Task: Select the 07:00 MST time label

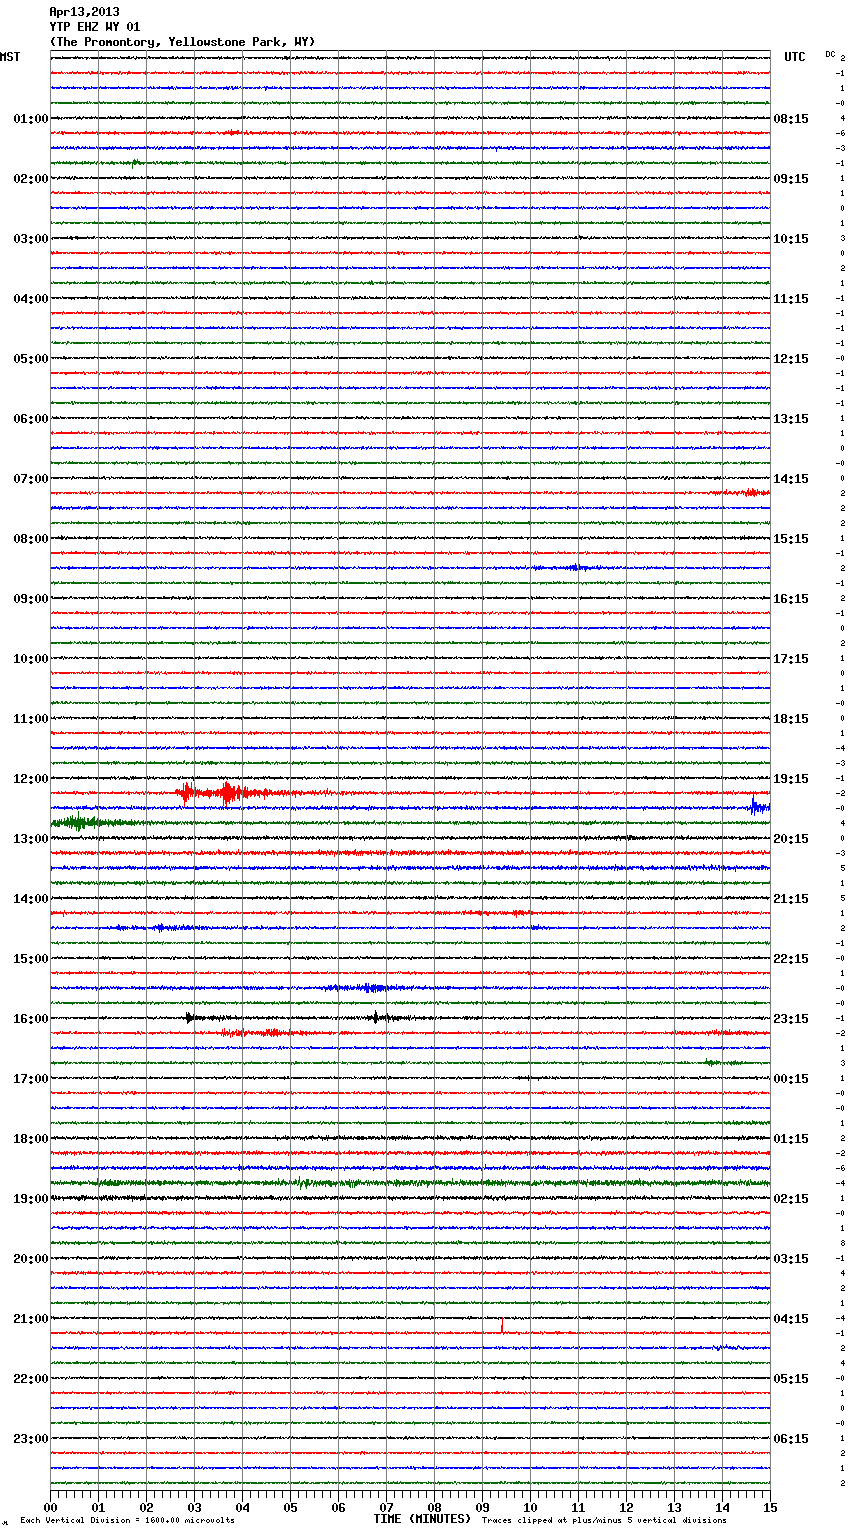Action: [x=30, y=479]
